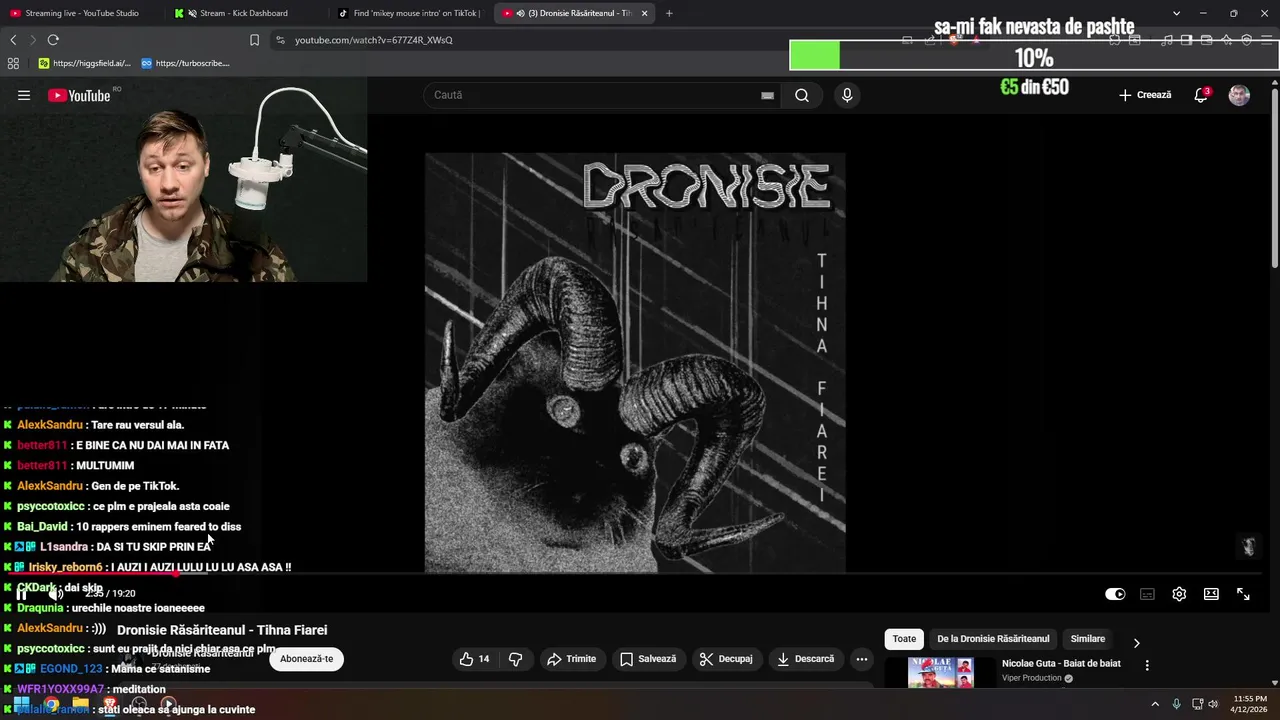Open turboscribe bookmark
This screenshot has height=720, width=1280.
(x=185, y=63)
